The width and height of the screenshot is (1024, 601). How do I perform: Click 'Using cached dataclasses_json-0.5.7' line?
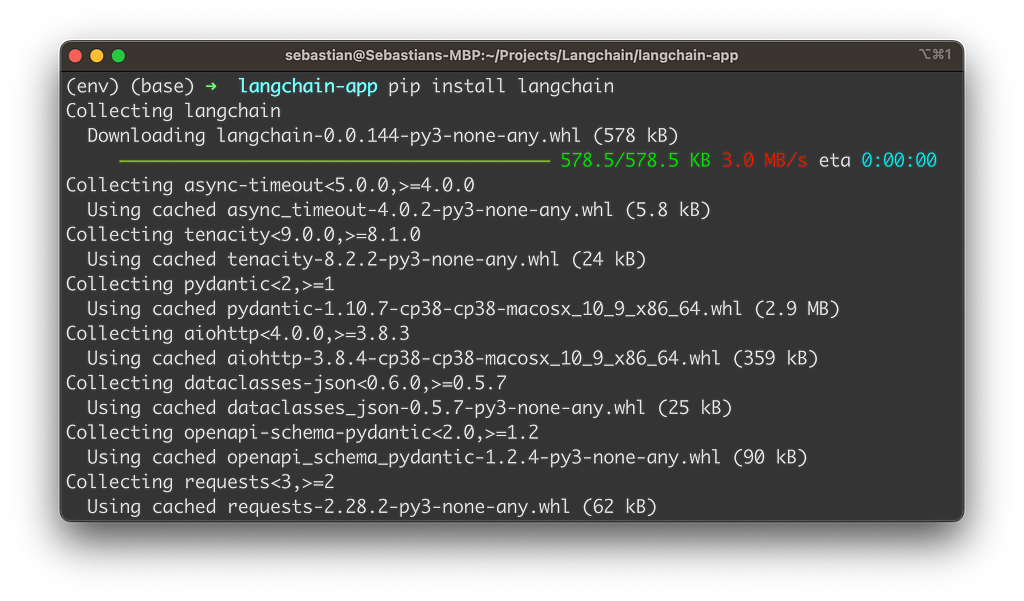pyautogui.click(x=409, y=408)
